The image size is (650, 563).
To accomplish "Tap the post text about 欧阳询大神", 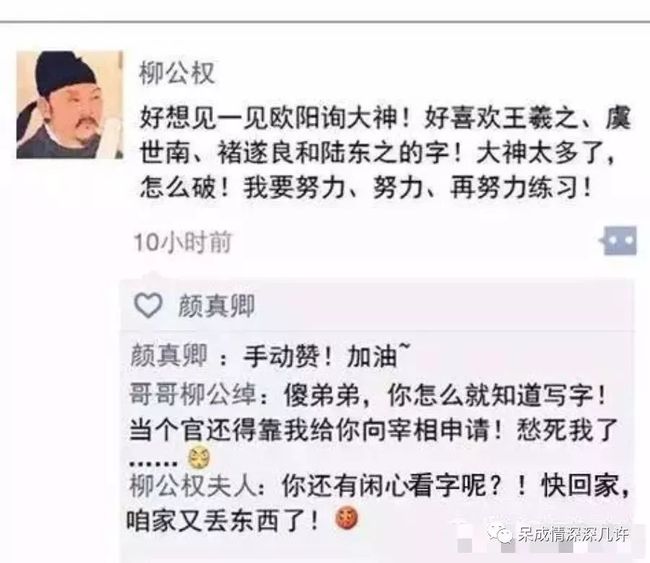I will click(x=385, y=153).
